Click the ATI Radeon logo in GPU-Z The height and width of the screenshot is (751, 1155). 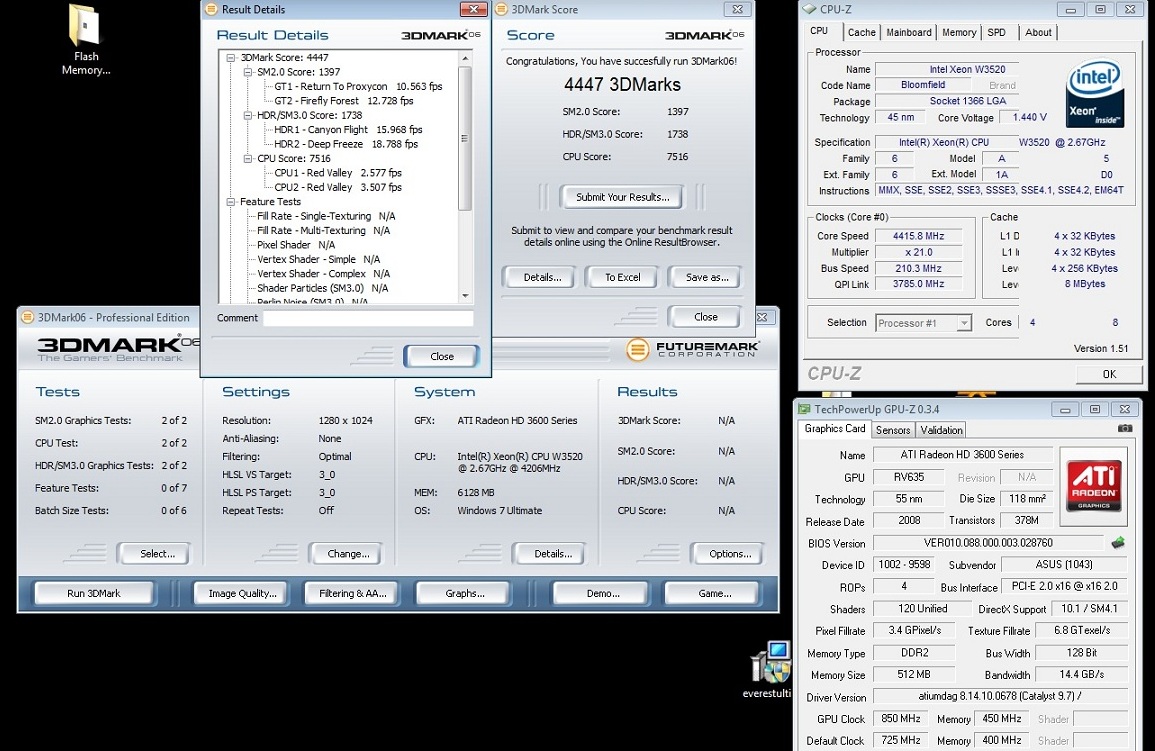(1093, 485)
